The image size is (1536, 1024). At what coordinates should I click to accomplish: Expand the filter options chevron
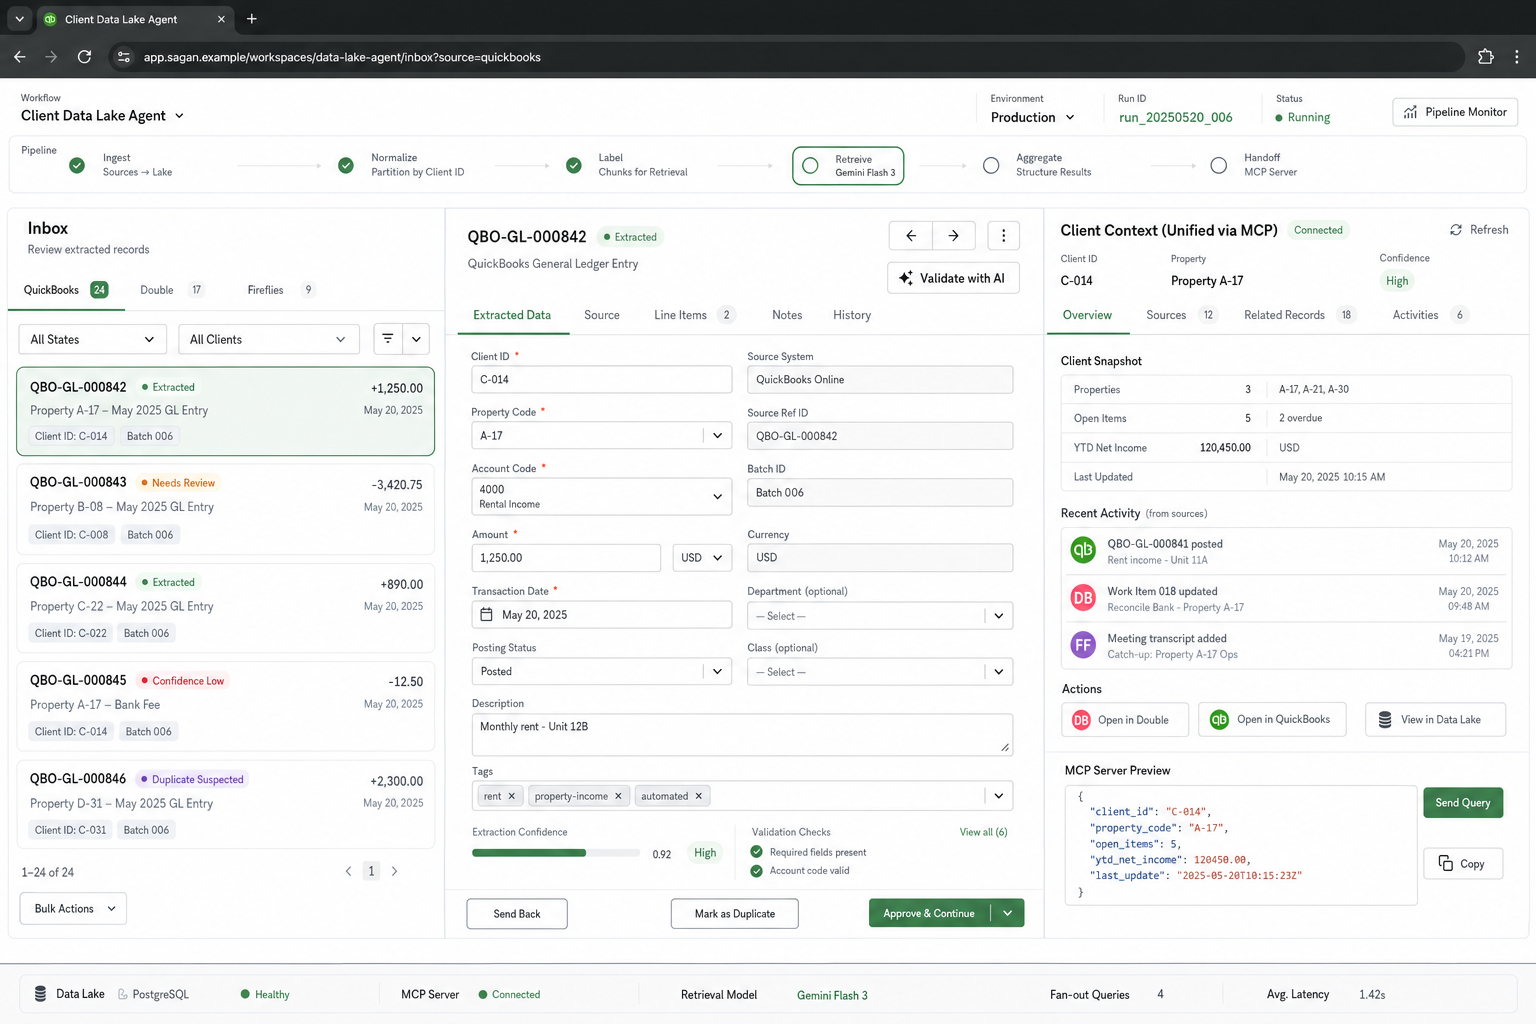pos(416,339)
